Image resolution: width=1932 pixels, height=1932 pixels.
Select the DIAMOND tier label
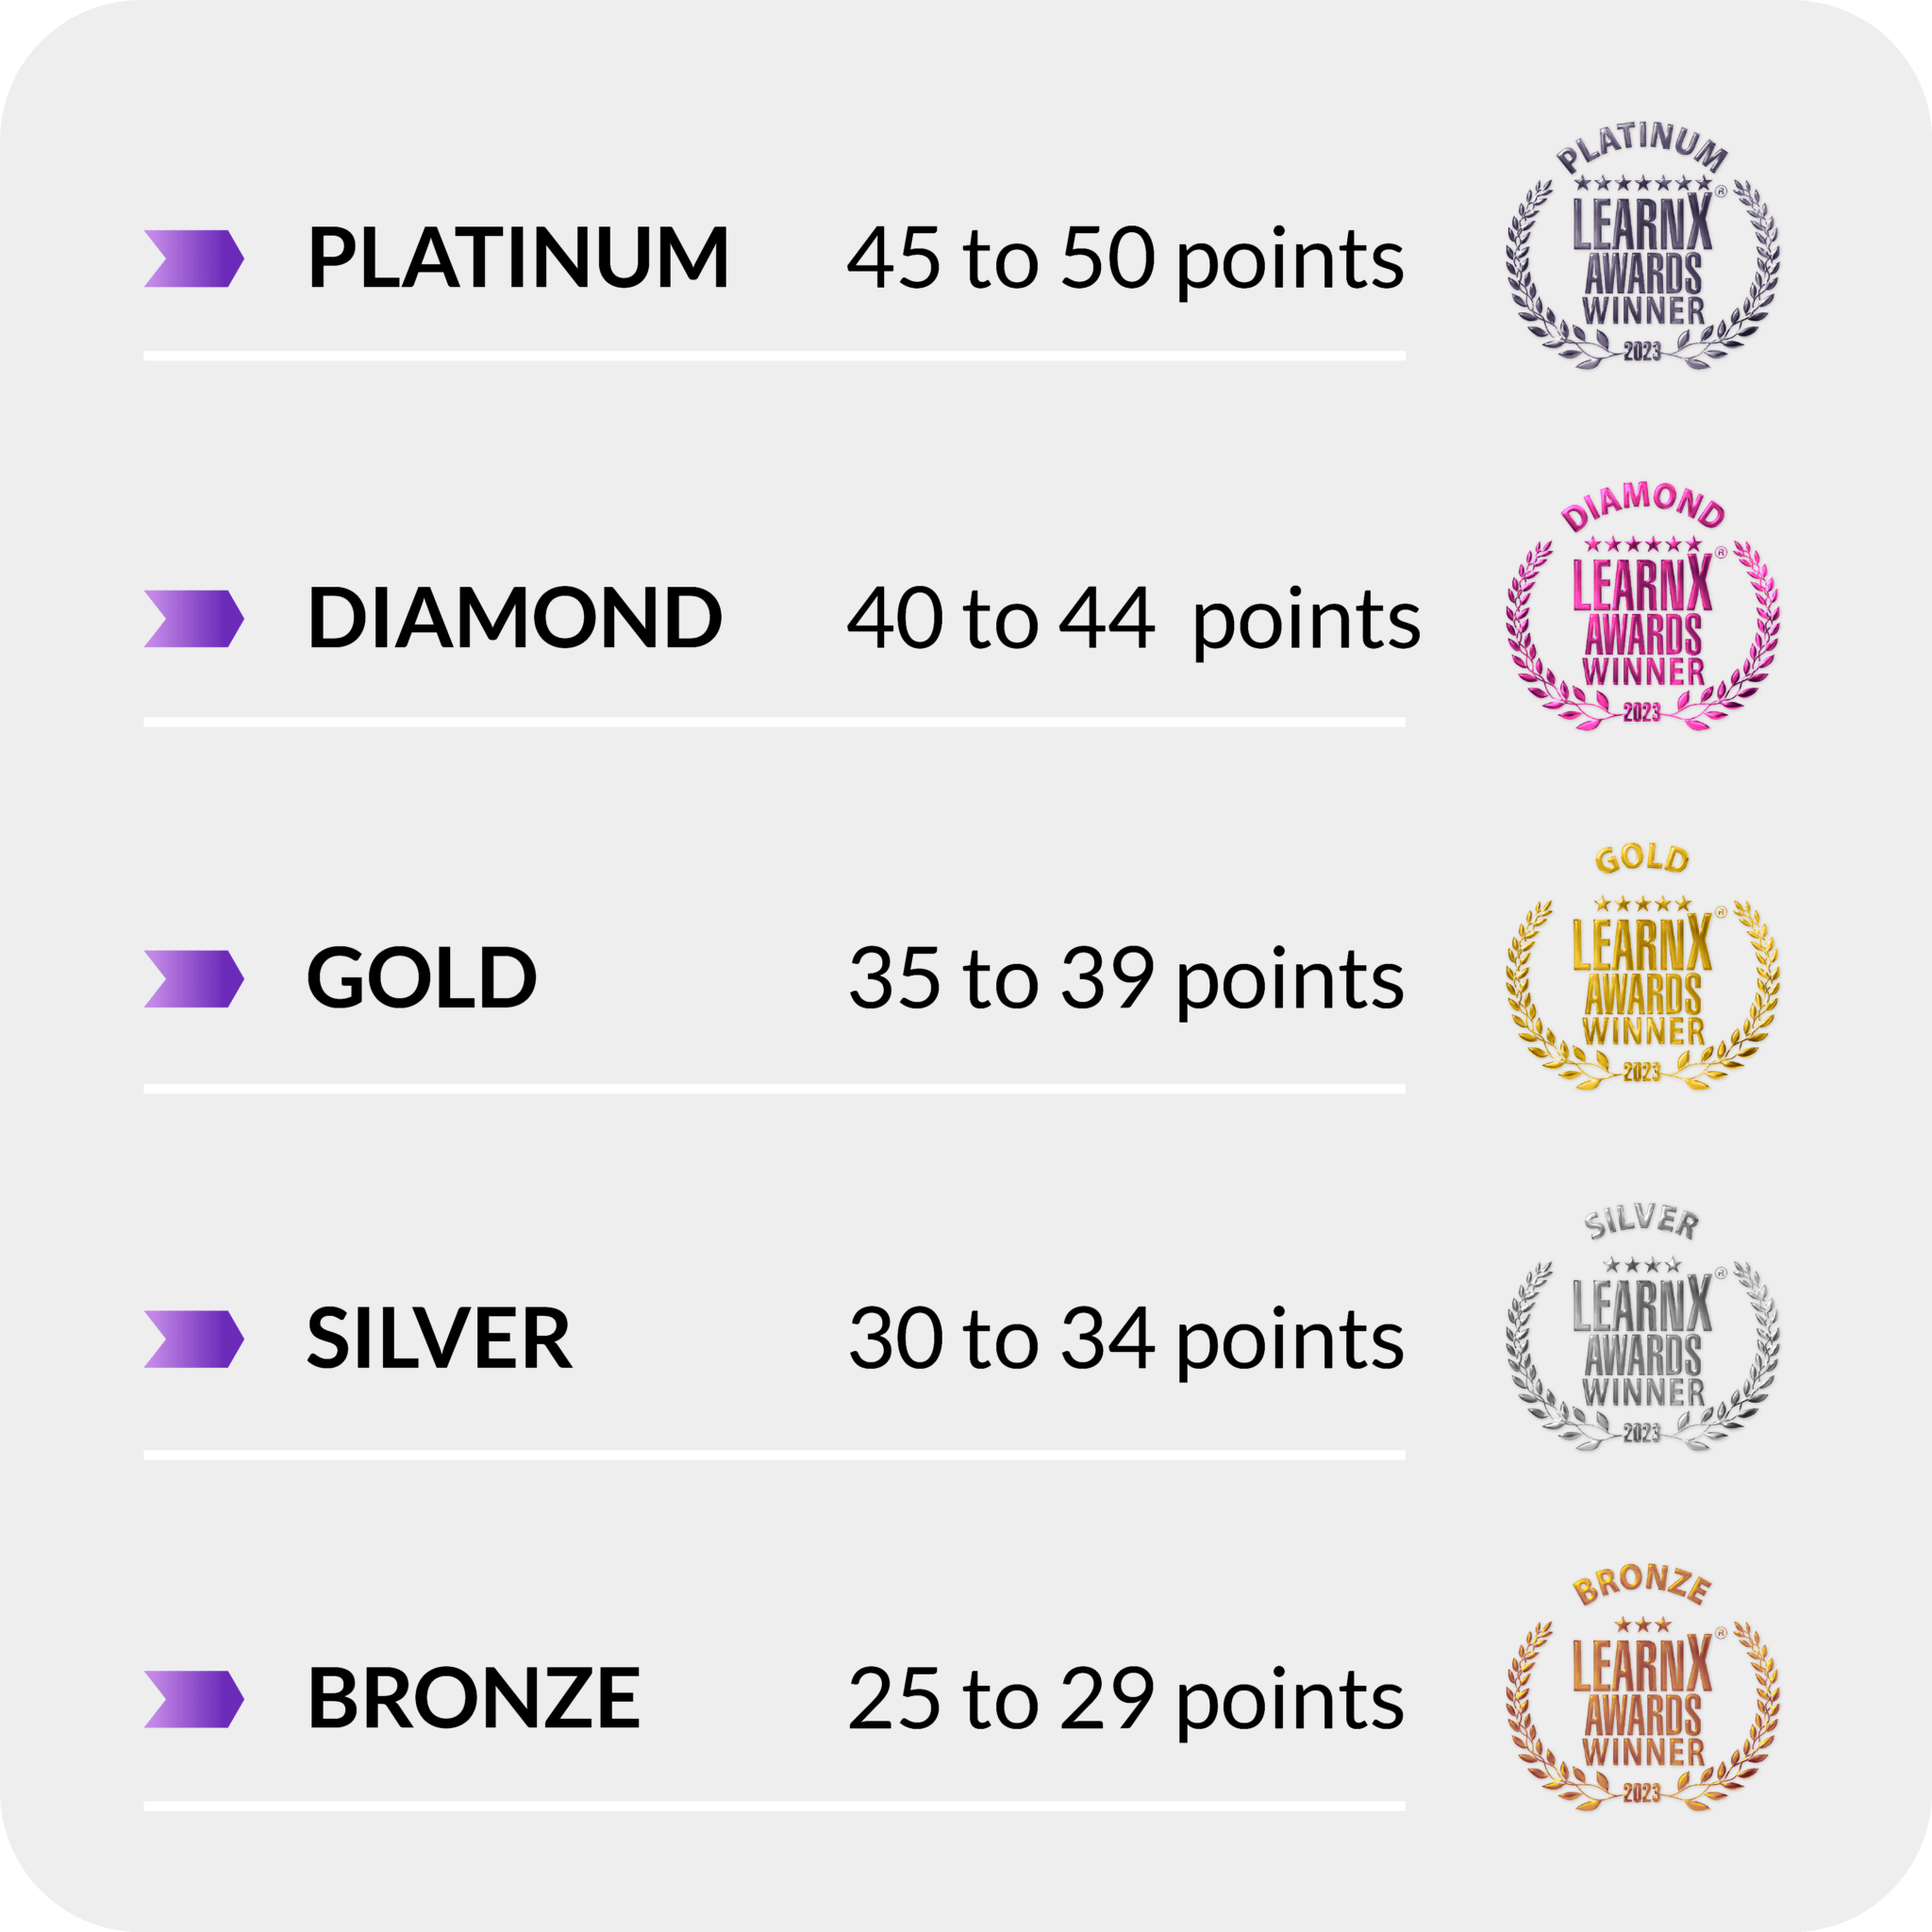click(514, 618)
